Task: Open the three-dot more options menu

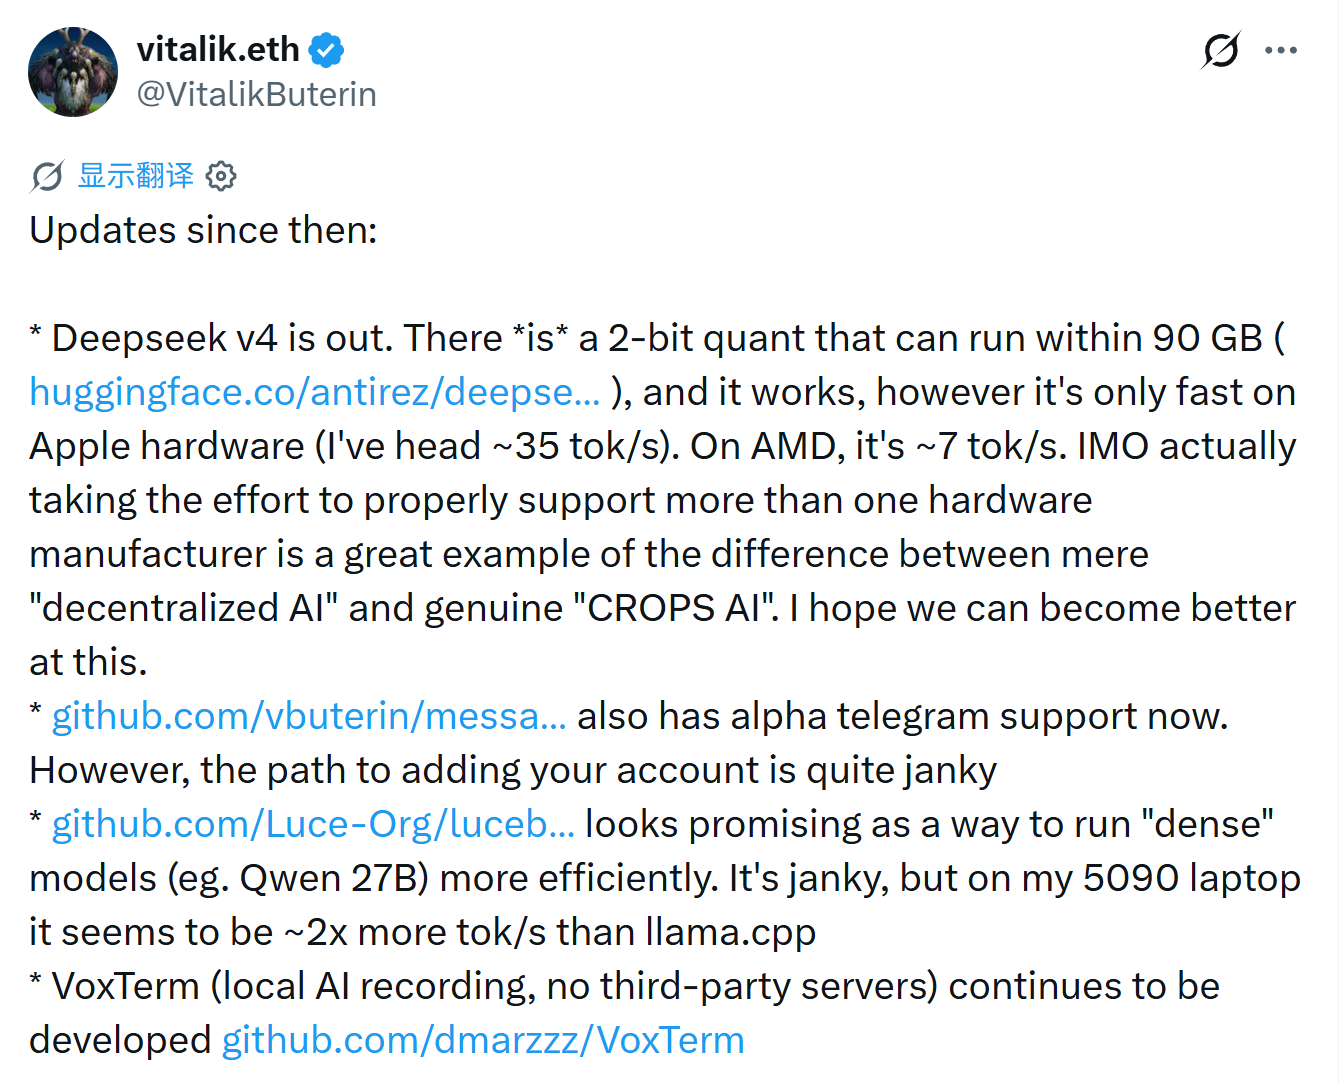Action: [x=1281, y=50]
